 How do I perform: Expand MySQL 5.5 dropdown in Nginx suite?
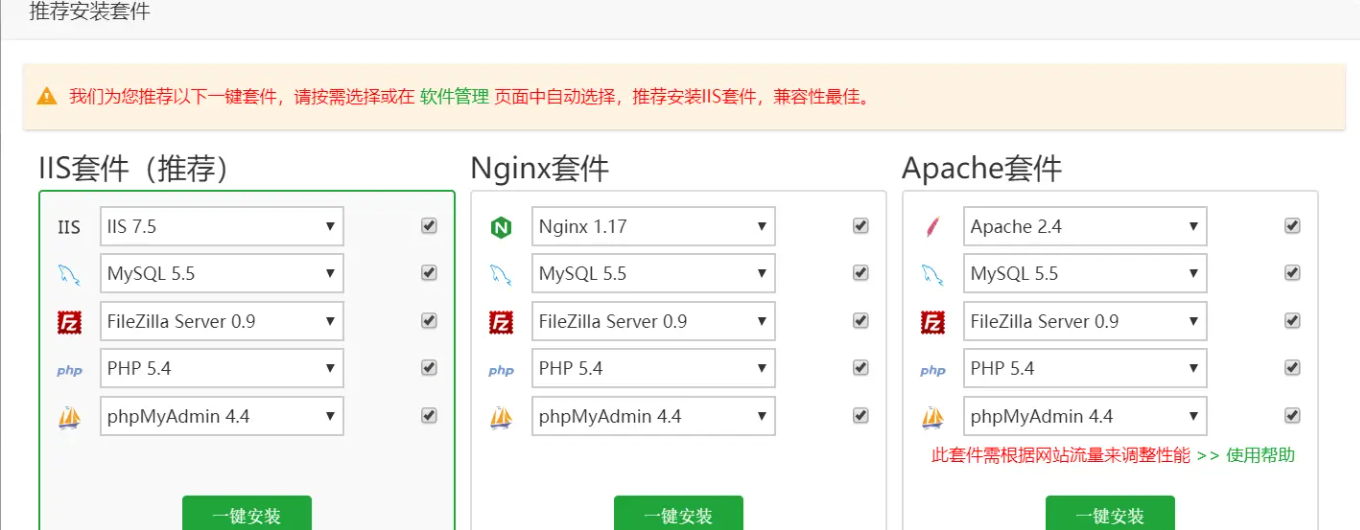[x=653, y=274]
